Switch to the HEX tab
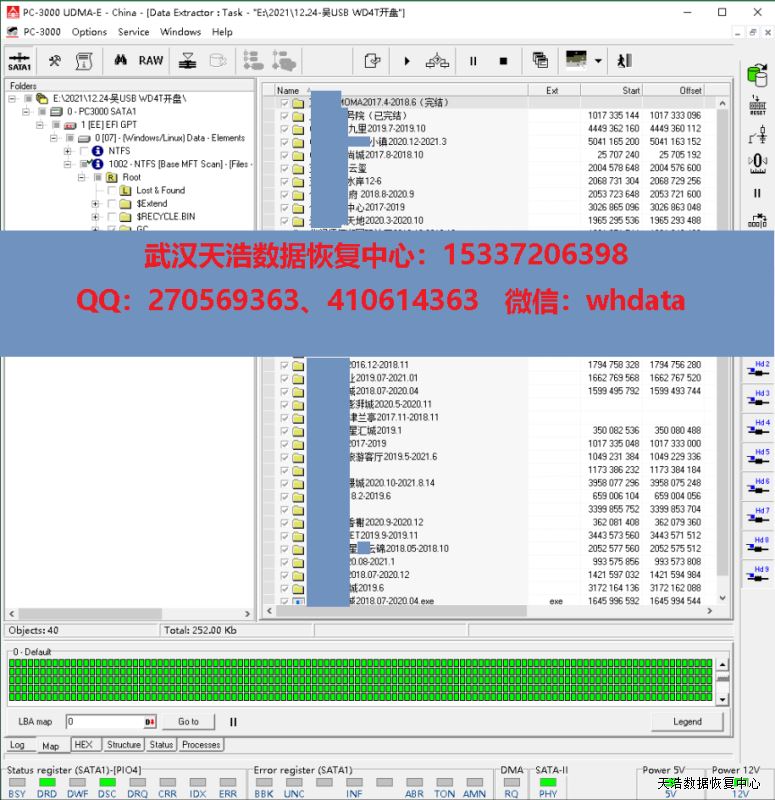This screenshot has height=800, width=775. (x=84, y=745)
